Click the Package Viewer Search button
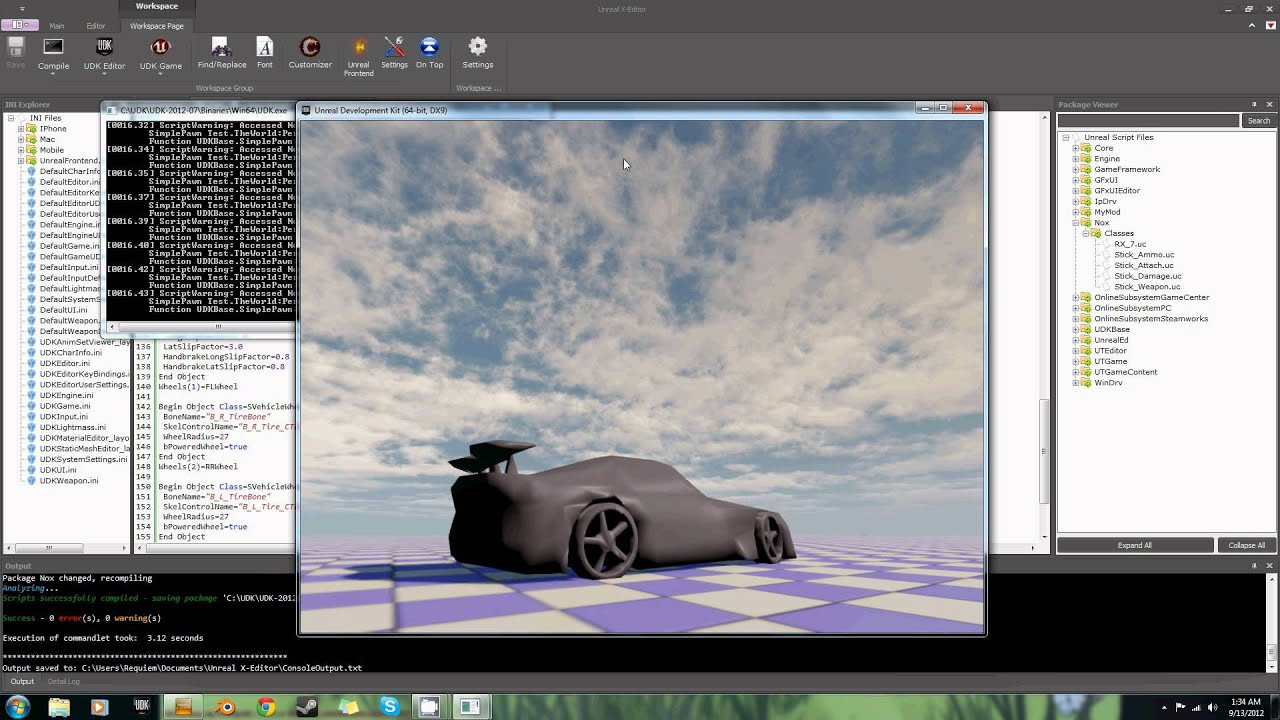This screenshot has height=720, width=1280. click(1258, 121)
